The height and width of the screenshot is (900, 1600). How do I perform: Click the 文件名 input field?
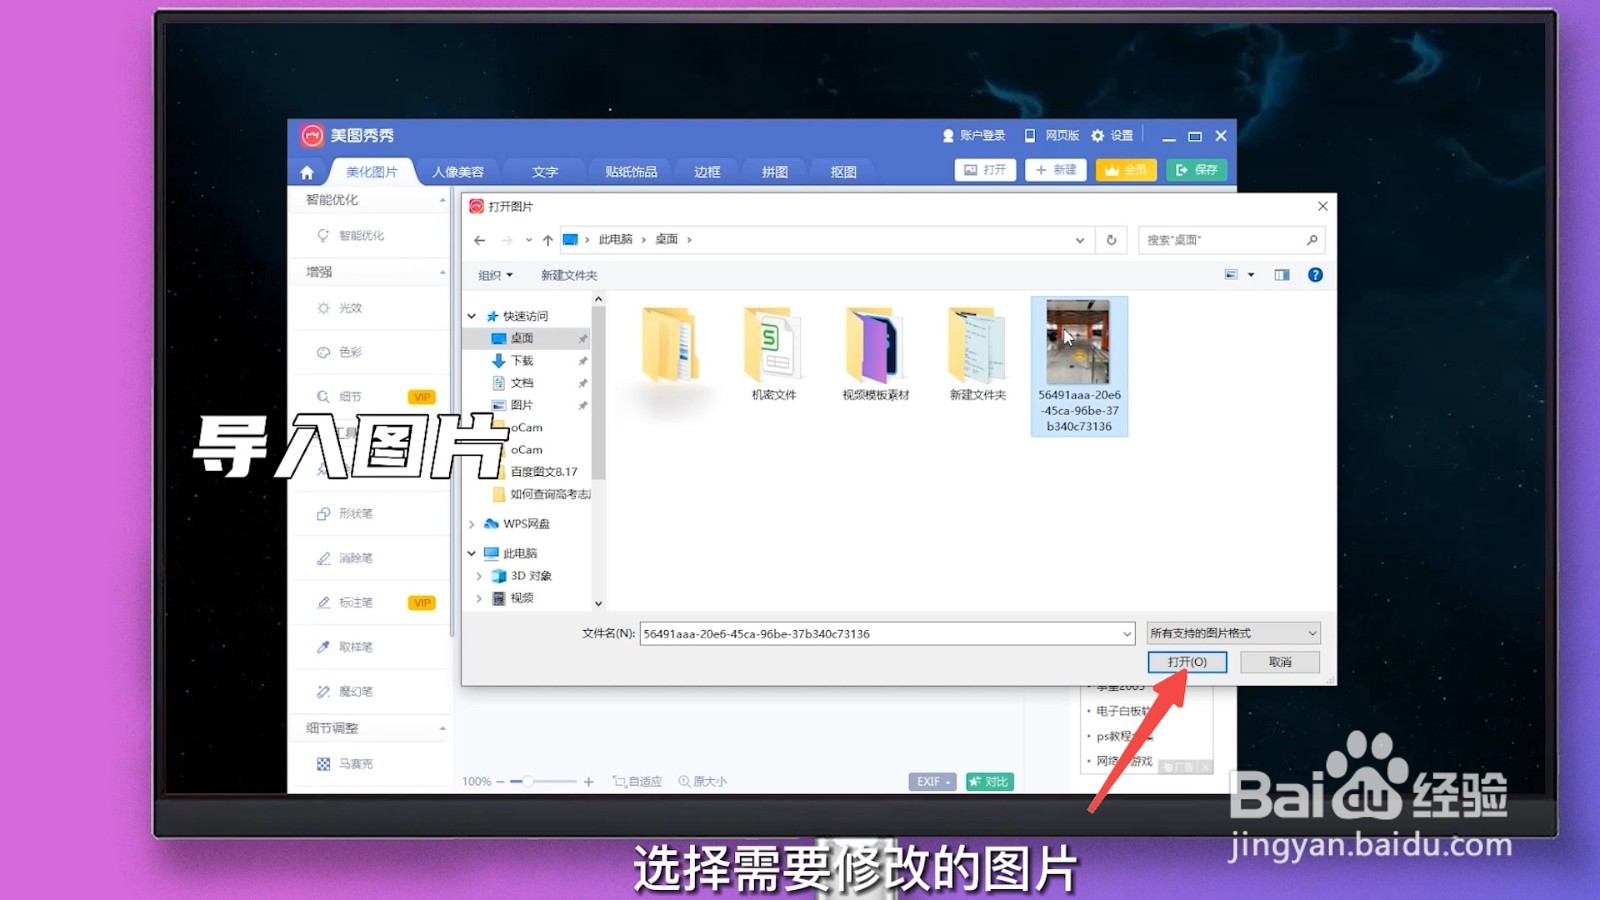coord(887,634)
